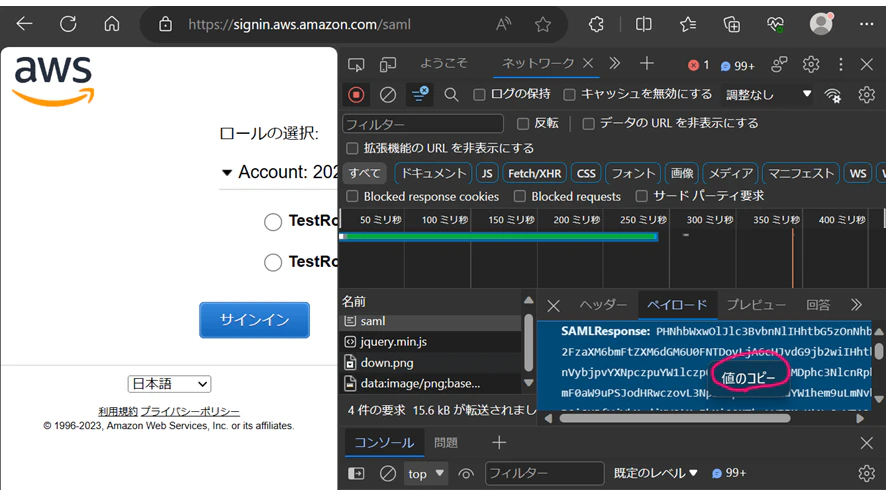886x490 pixels.
Task: Collapse the Account section triangle
Action: pos(227,173)
